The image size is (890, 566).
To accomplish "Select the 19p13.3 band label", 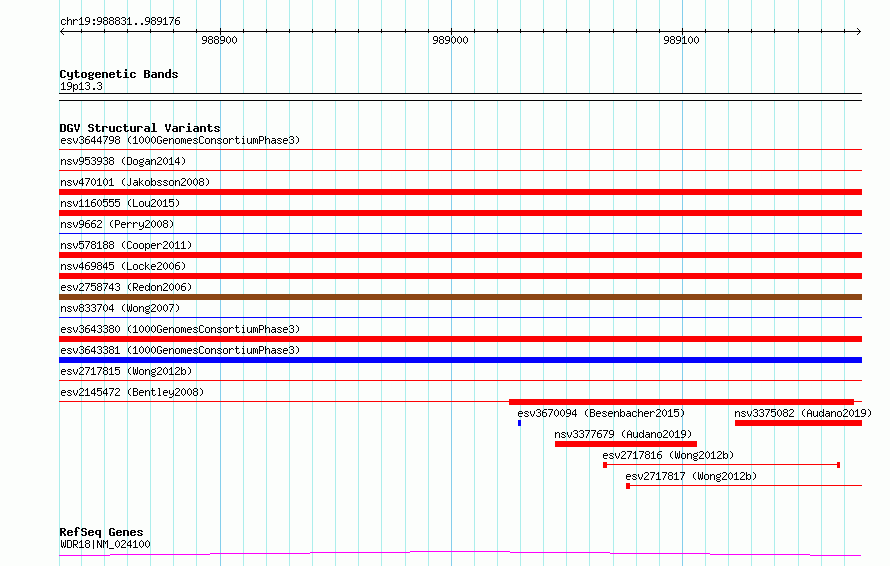I will (x=81, y=86).
